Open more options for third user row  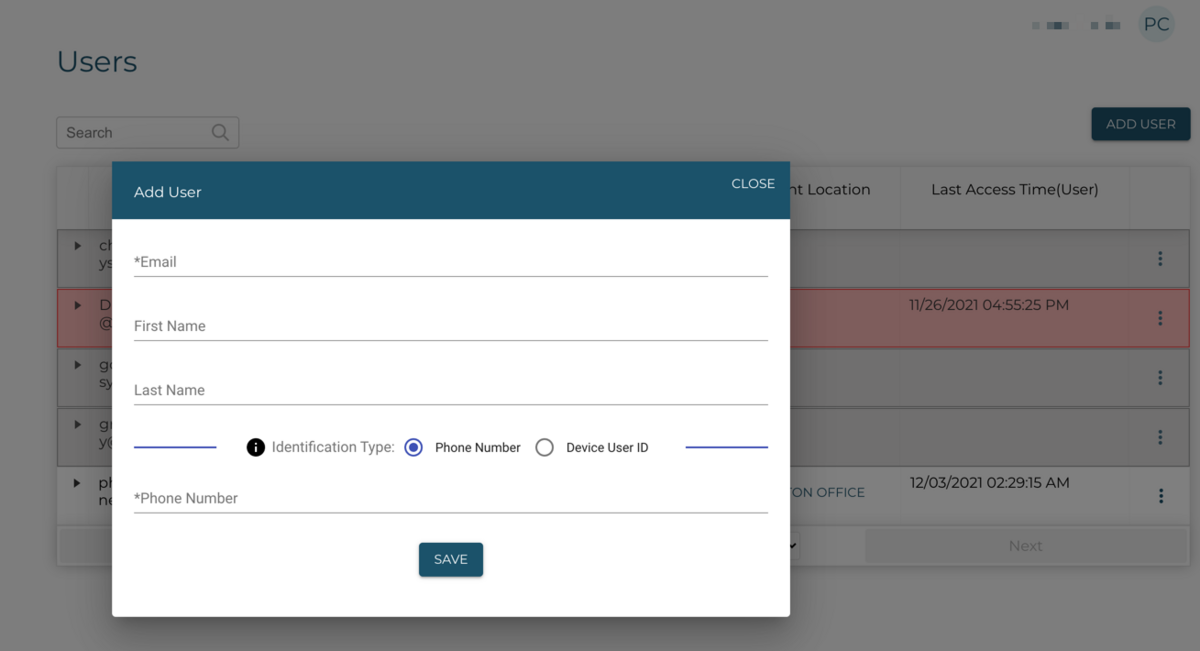tap(1160, 378)
